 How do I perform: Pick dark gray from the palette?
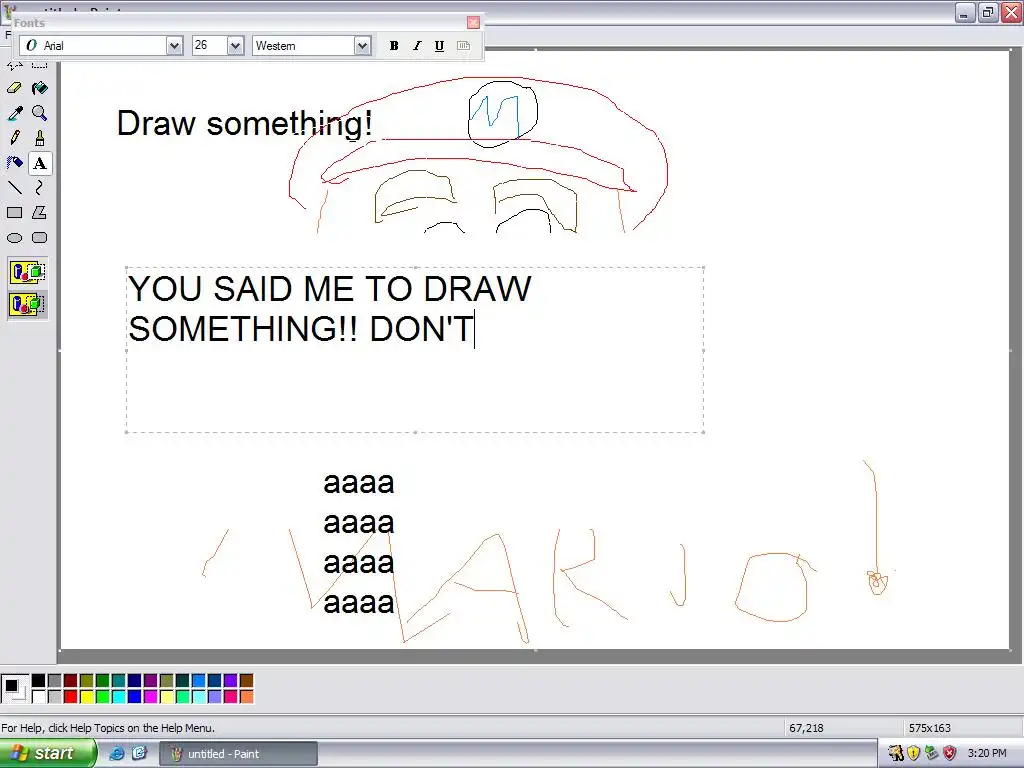point(54,680)
